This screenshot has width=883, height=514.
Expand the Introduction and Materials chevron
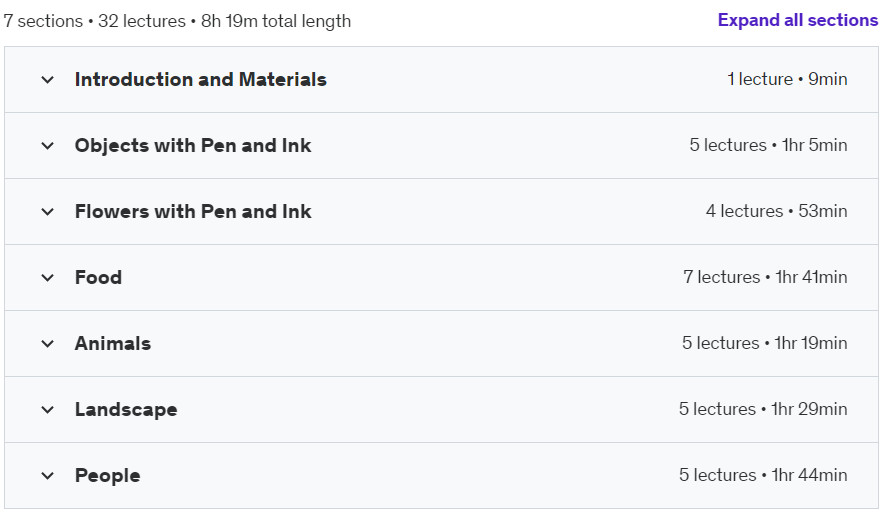[x=48, y=80]
